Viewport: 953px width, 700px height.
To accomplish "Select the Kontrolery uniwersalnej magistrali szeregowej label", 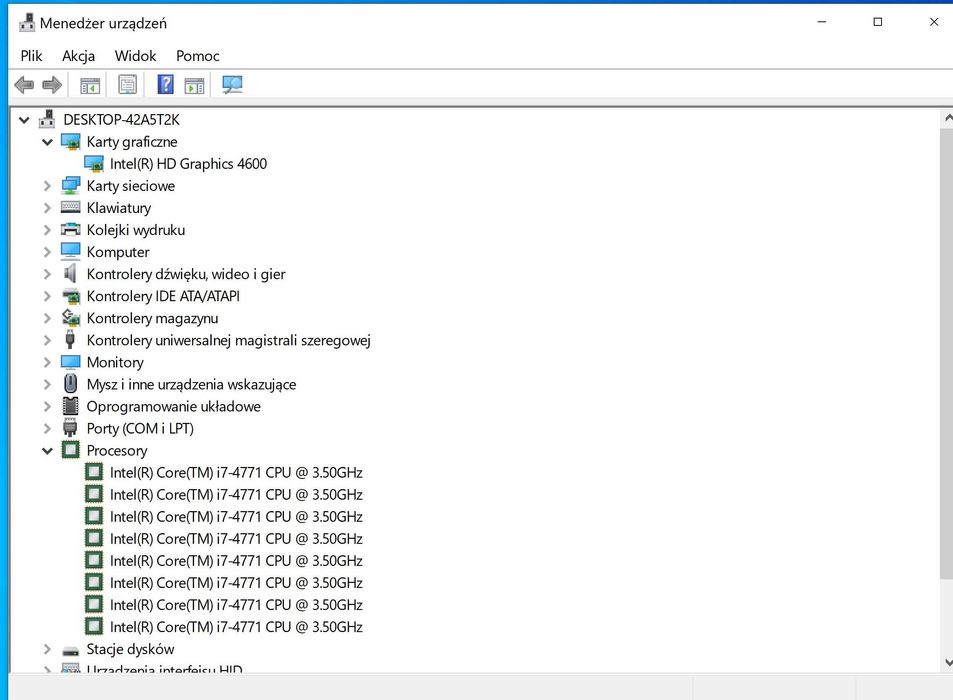I will pyautogui.click(x=229, y=340).
